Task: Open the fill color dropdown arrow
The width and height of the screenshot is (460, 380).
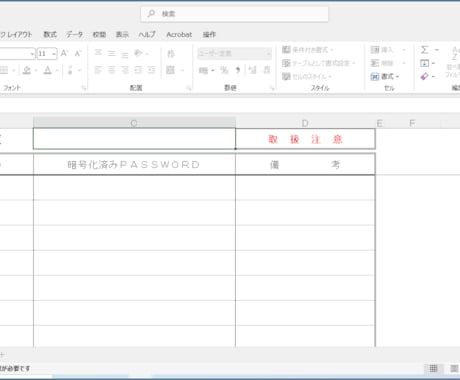Action: point(36,70)
